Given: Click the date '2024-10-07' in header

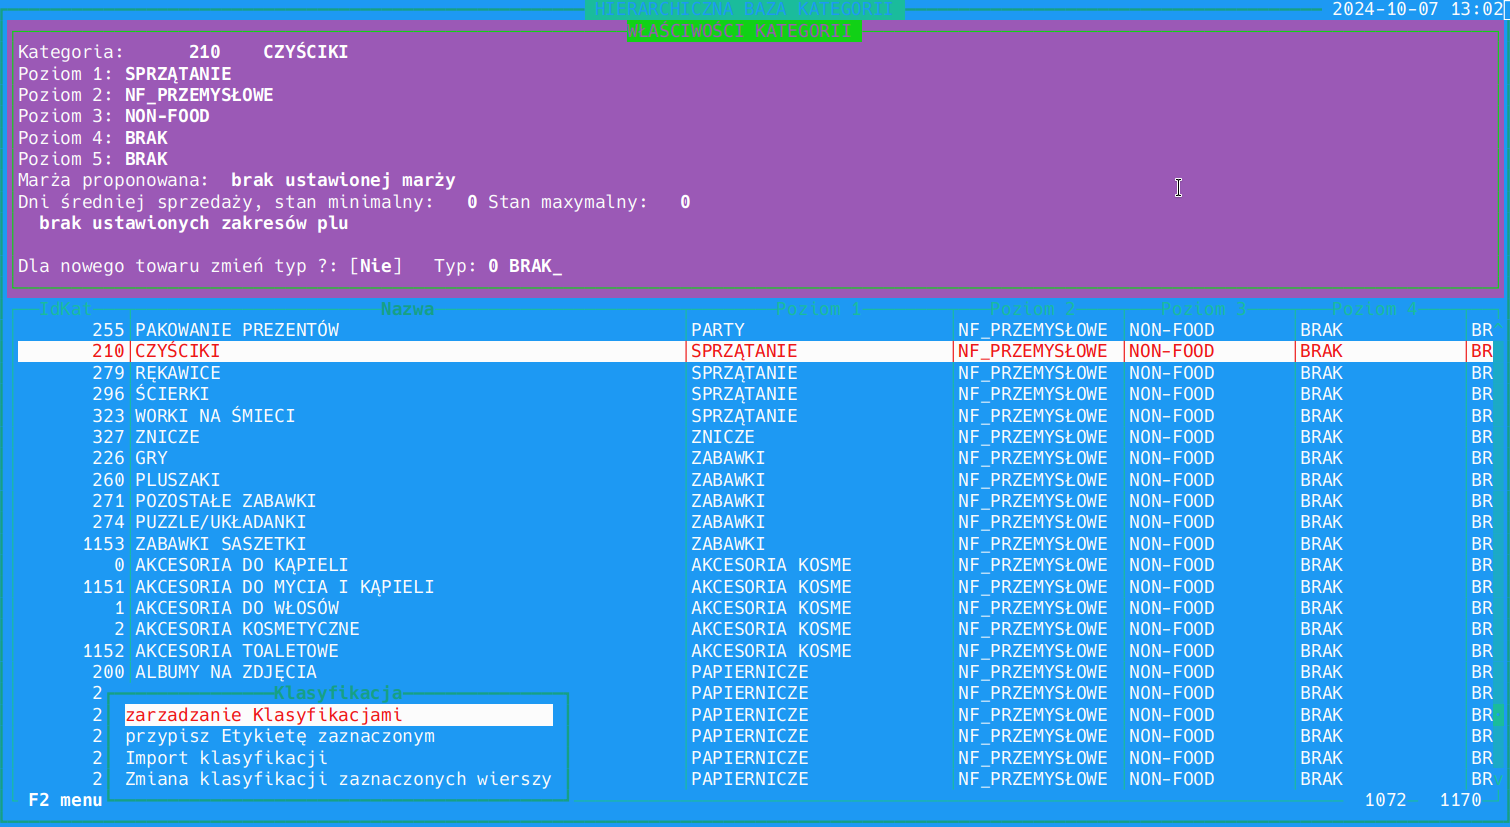Looking at the screenshot, I should click(x=1385, y=9).
